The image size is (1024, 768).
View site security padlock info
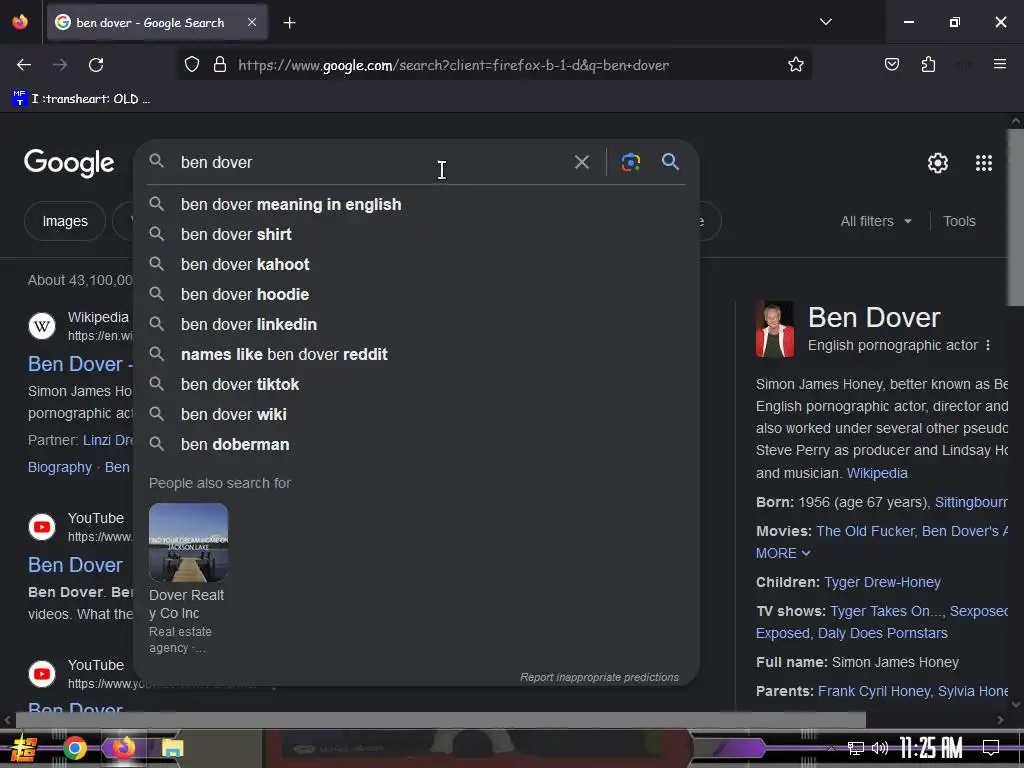(220, 65)
